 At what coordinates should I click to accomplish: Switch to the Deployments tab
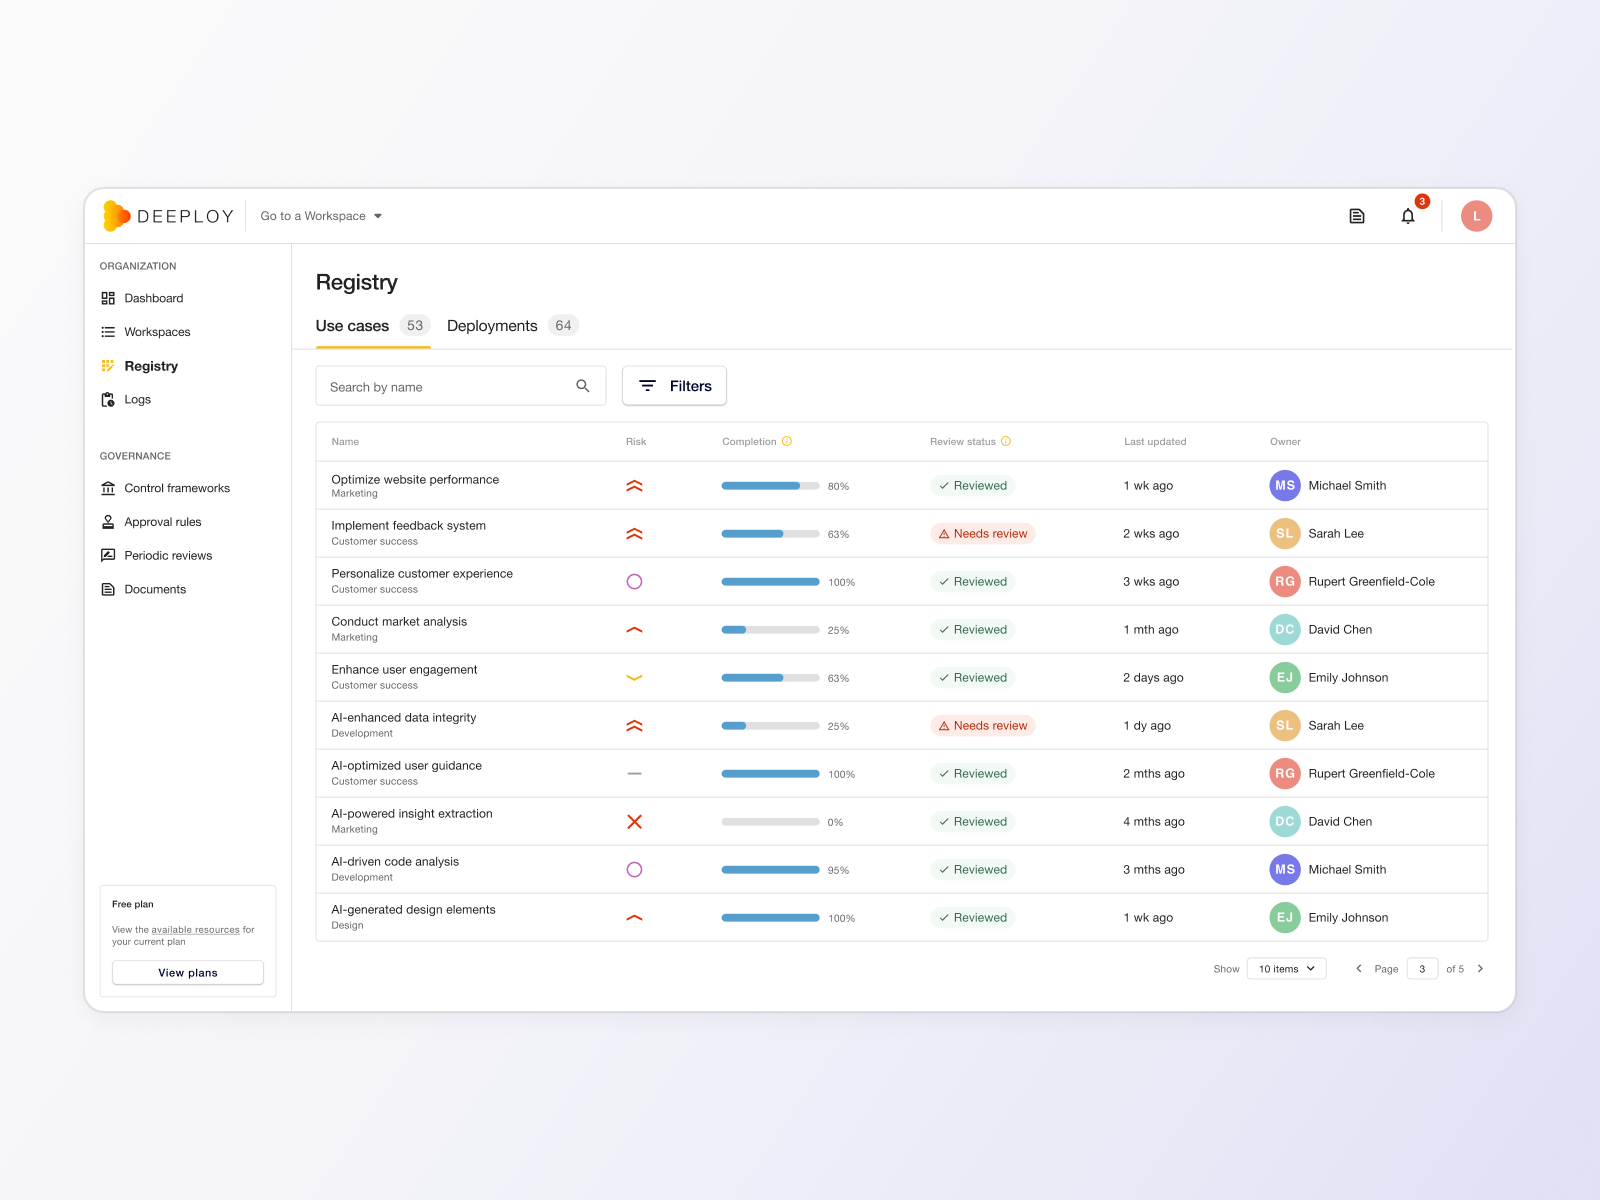(492, 325)
